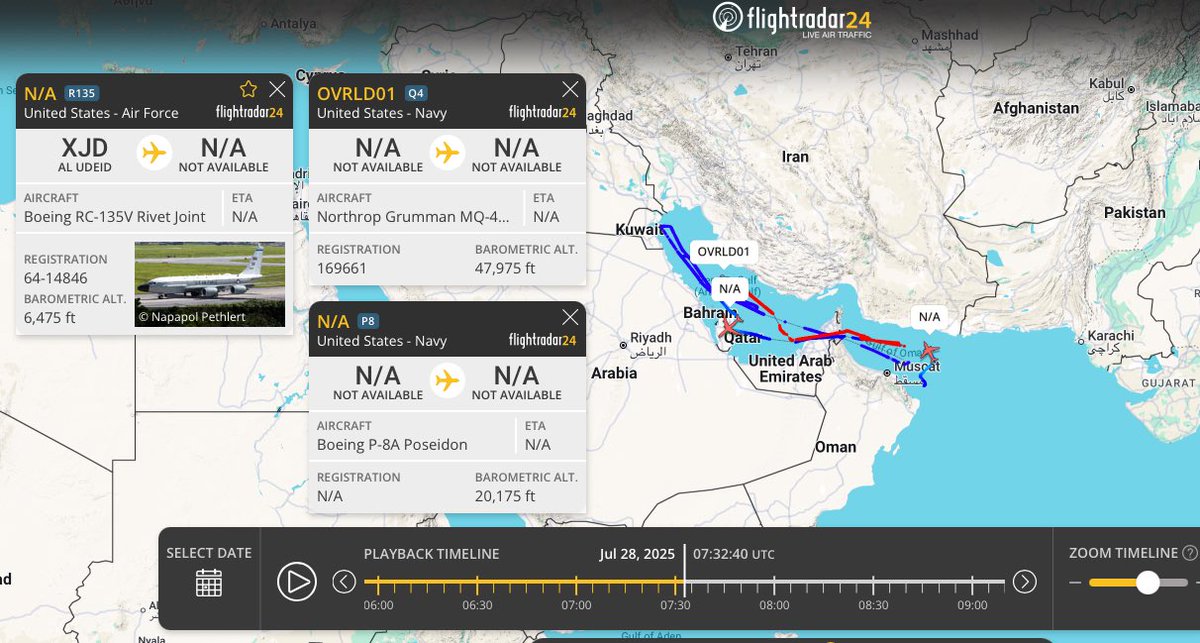Click the 47,975 ft barometric altitude
Screen dimensions: 1200x643
[x=505, y=268]
